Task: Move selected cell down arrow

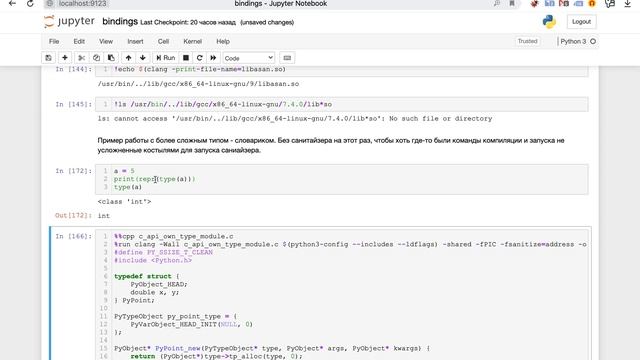Action: [143, 58]
